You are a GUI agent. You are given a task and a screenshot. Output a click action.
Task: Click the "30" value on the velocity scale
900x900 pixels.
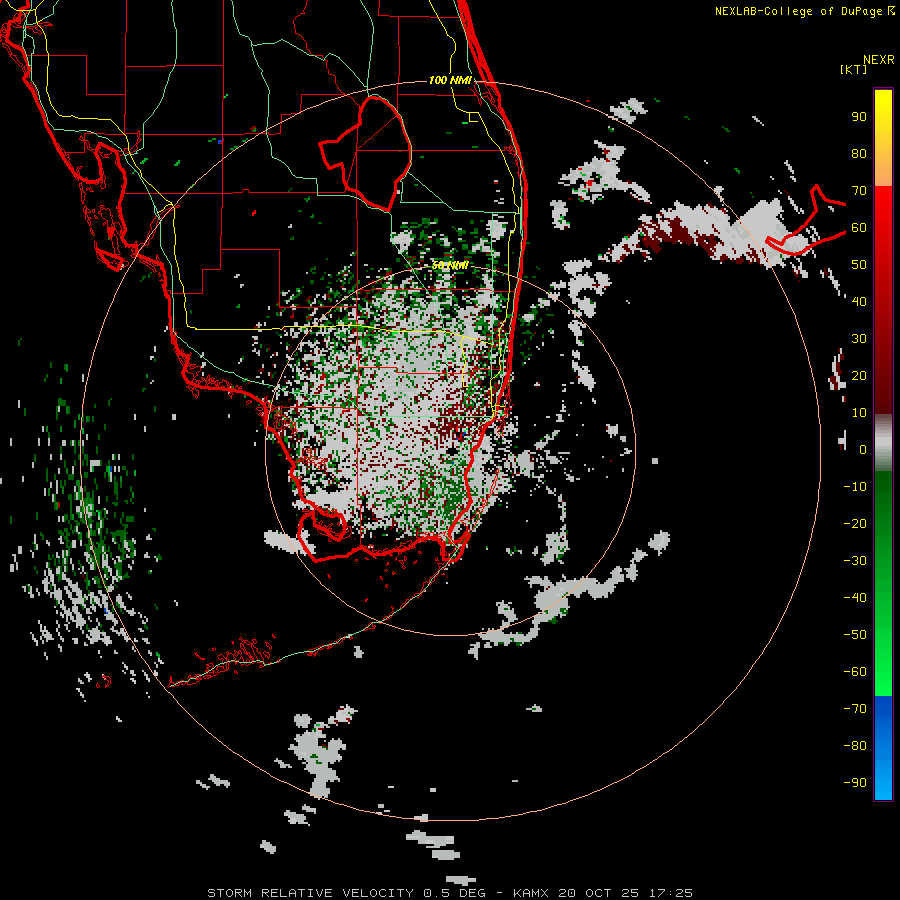point(859,339)
